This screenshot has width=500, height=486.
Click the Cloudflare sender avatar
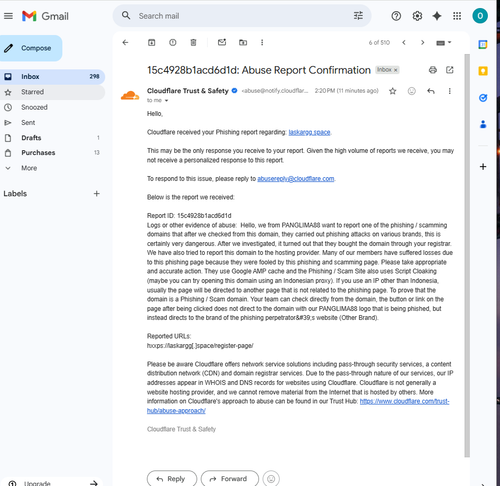[130, 95]
